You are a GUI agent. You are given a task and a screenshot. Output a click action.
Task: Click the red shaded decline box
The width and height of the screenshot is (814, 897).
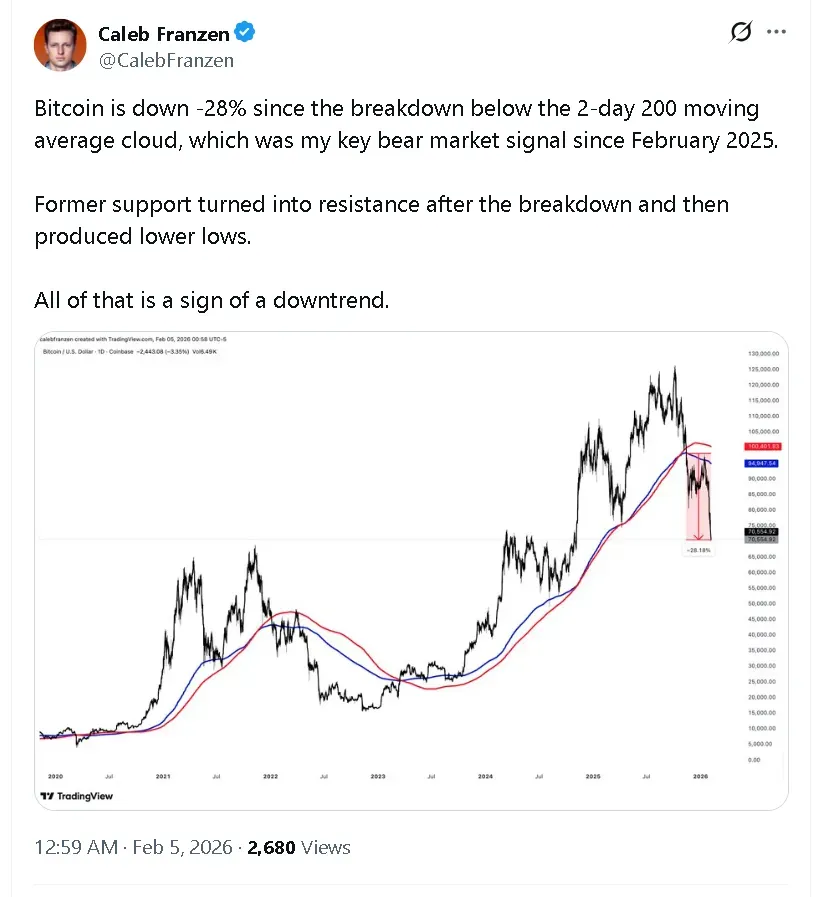click(696, 498)
